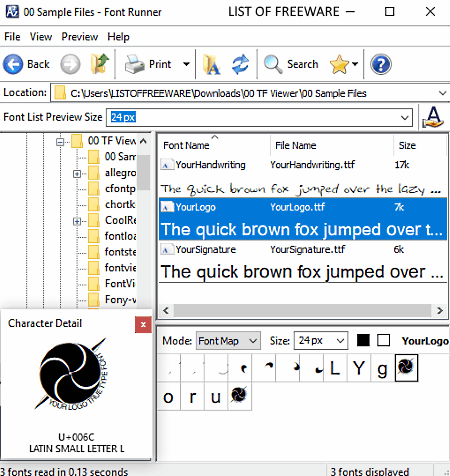Expand the allegro folder node
This screenshot has width=450, height=476.
click(77, 174)
